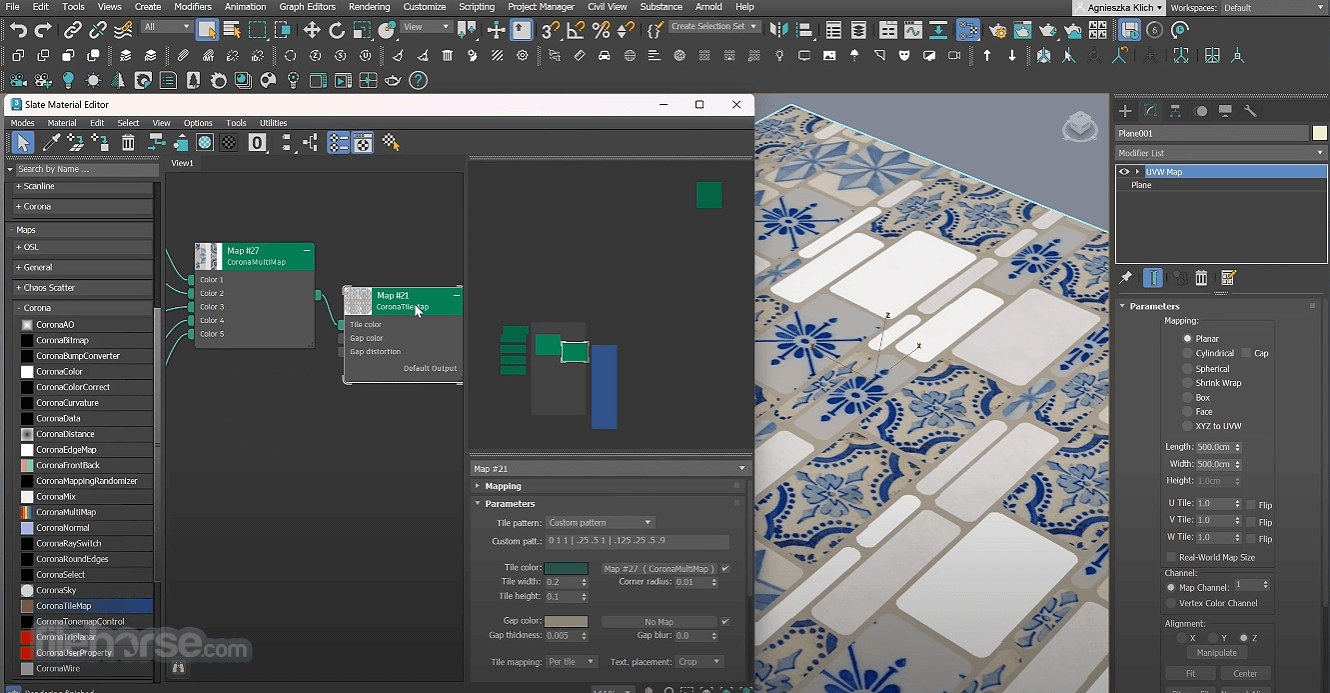This screenshot has width=1330, height=693.
Task: Click the Plane001 object color swatch
Action: click(x=1320, y=133)
